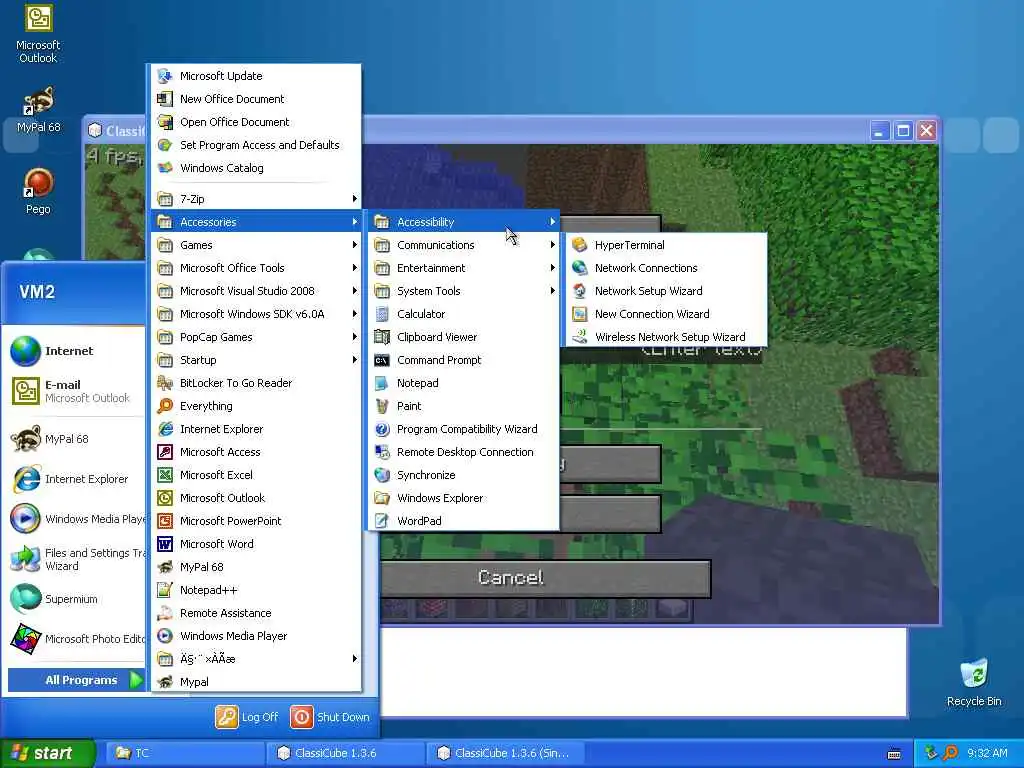Click New Connection Wizard entry
This screenshot has width=1024, height=768.
coord(665,314)
